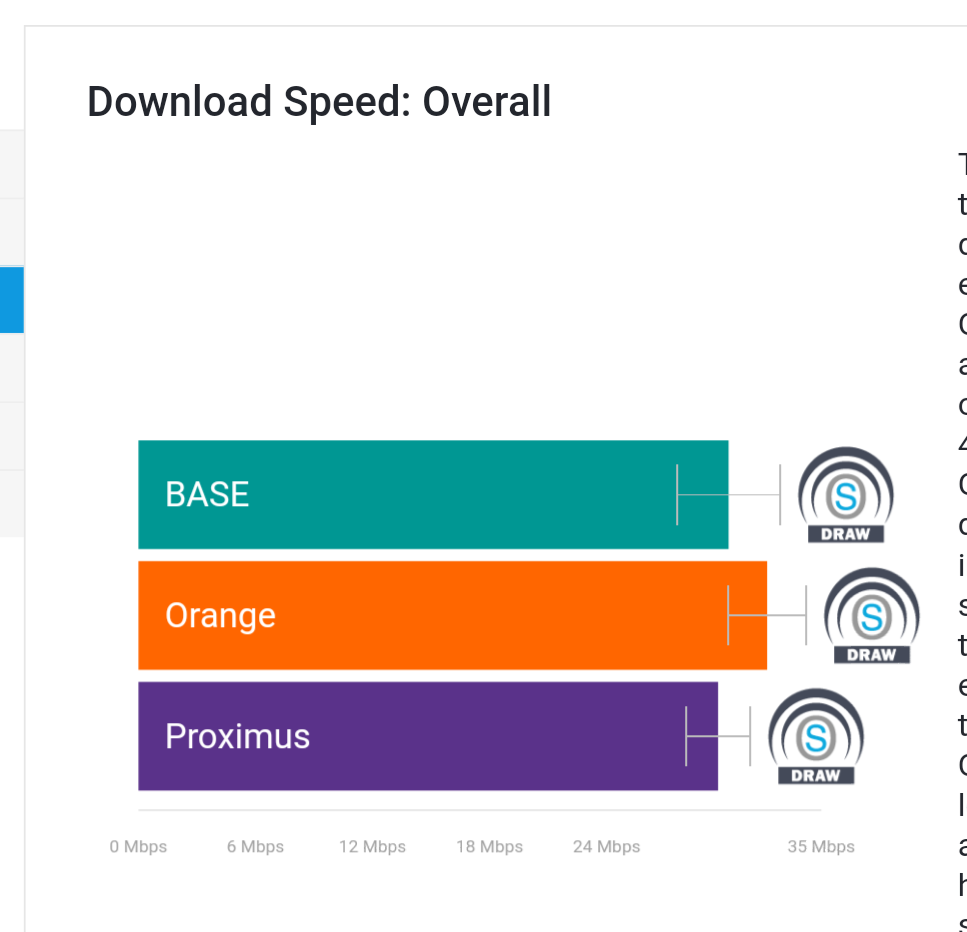Screen dimensions: 967x932
Task: Click the 12 Mbps axis tick label
Action: (372, 846)
